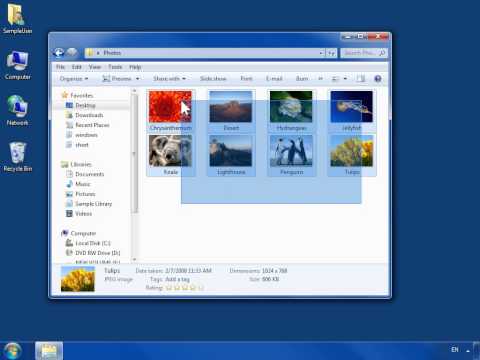Click the EN language indicator
Viewport: 480px width, 360px height.
click(455, 350)
